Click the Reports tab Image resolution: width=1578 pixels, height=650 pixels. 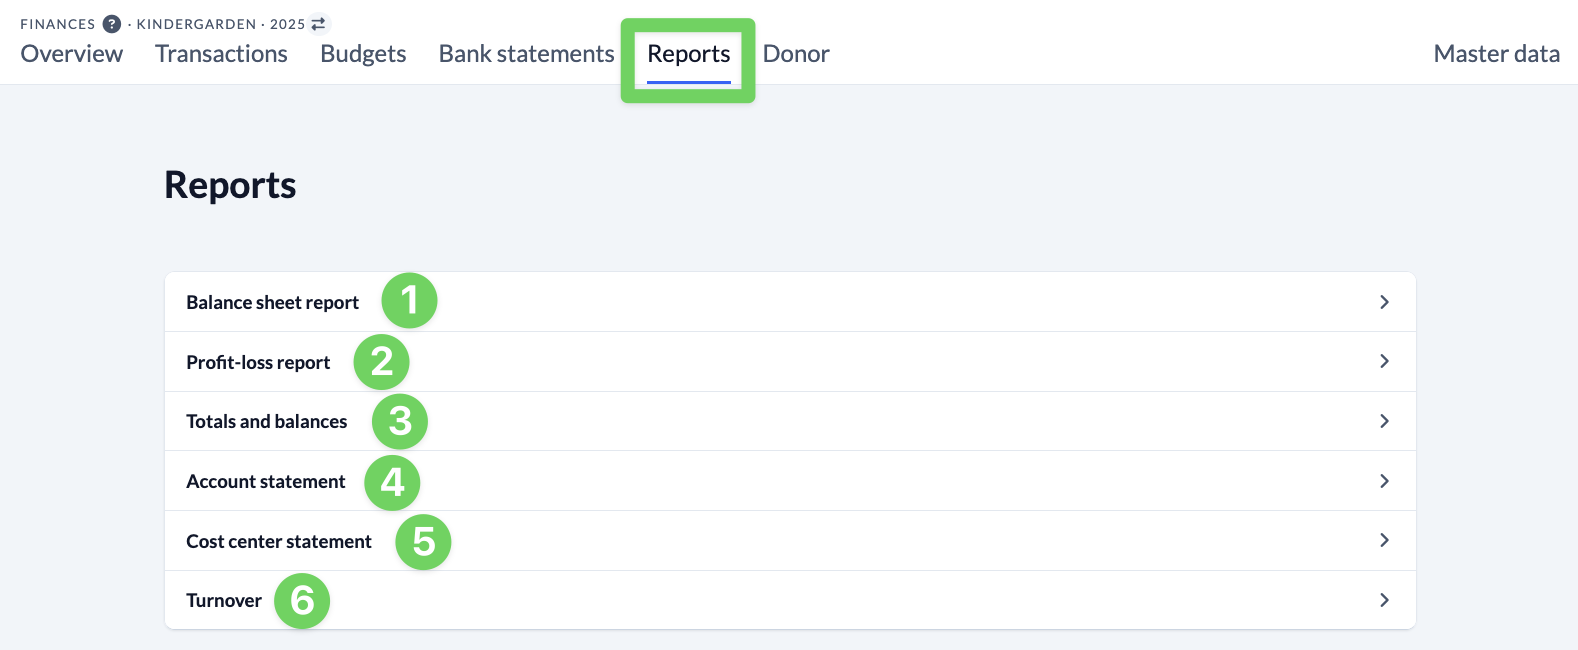(x=688, y=54)
